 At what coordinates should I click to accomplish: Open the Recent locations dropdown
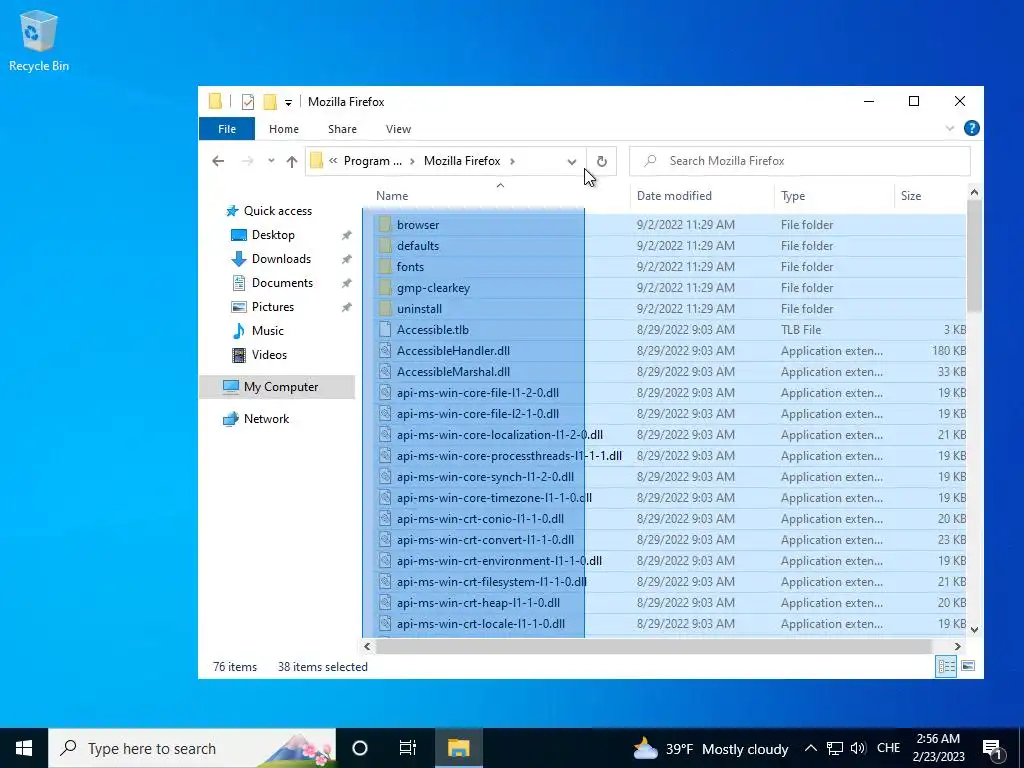click(x=271, y=161)
